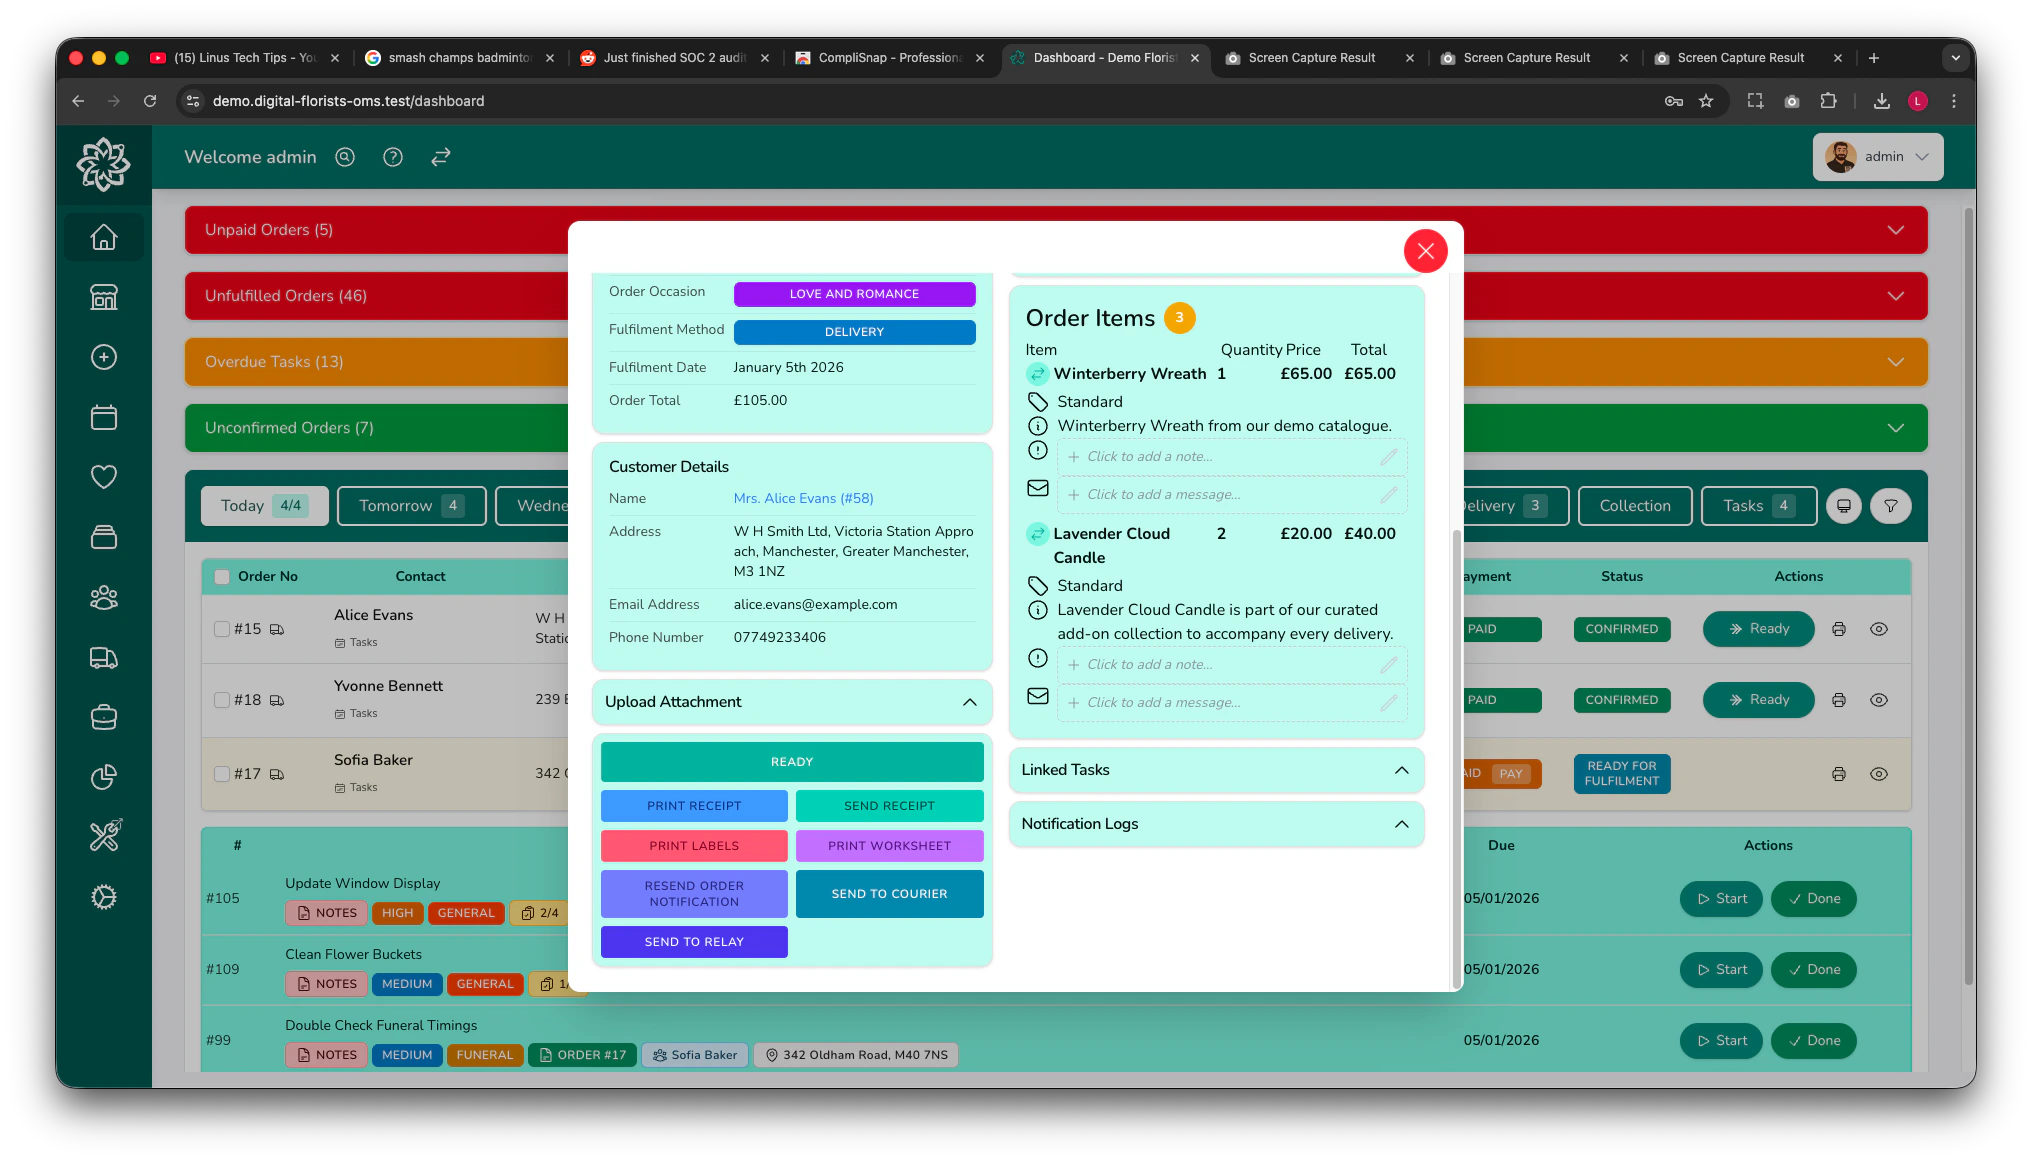
Task: Tick the checkbox next to order #18
Action: point(222,700)
